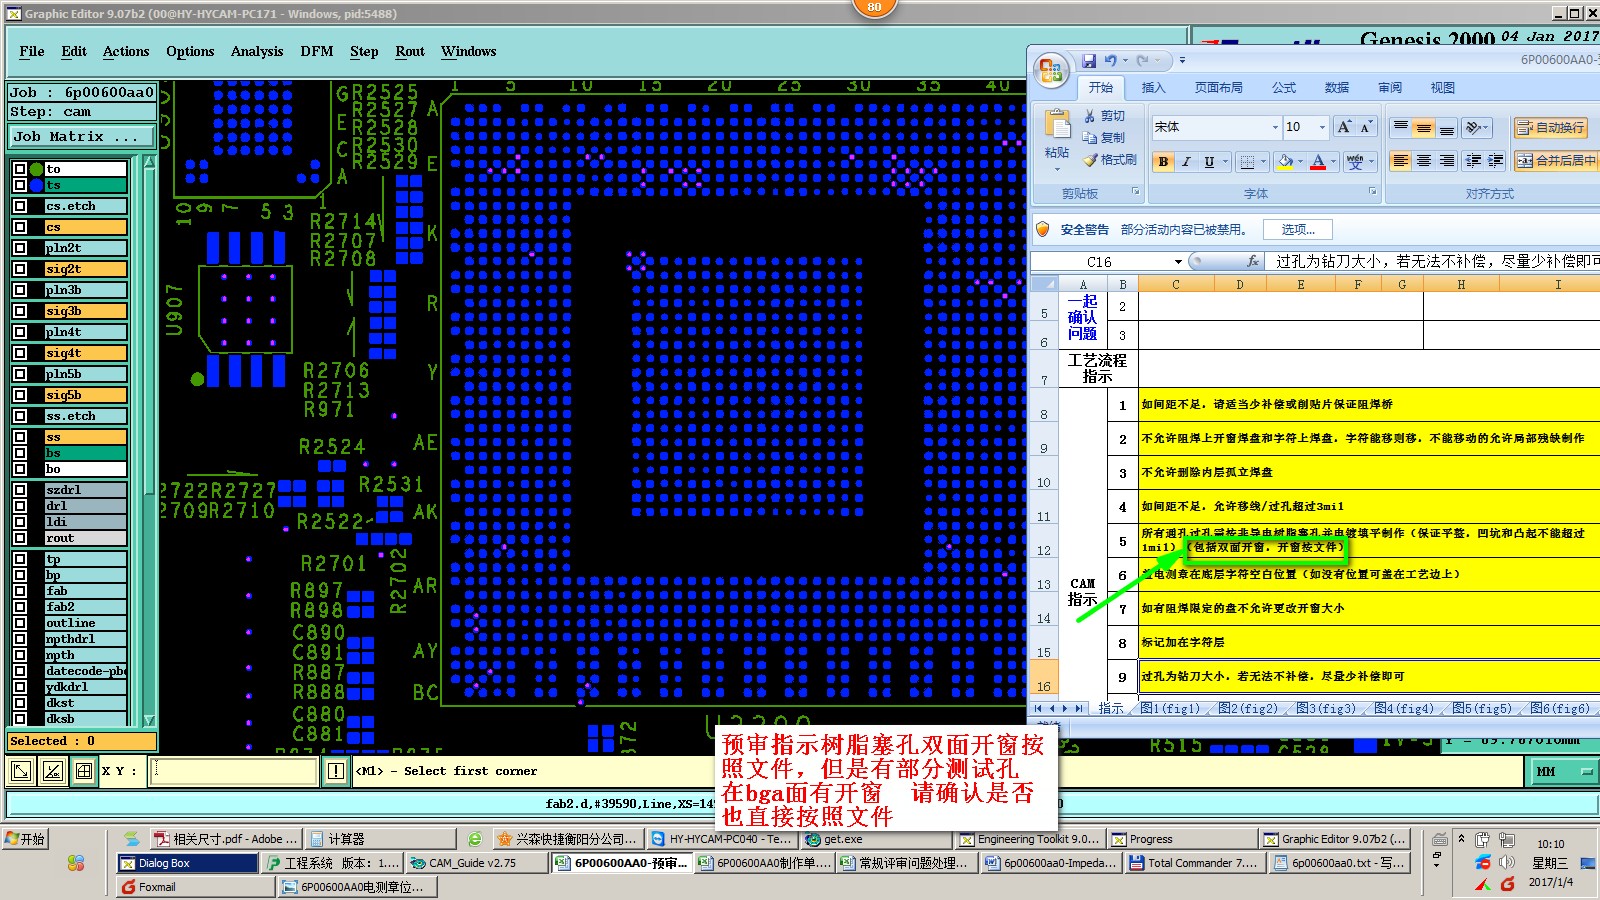
Task: Open the fill color dropdown arrow
Action: 1301,162
